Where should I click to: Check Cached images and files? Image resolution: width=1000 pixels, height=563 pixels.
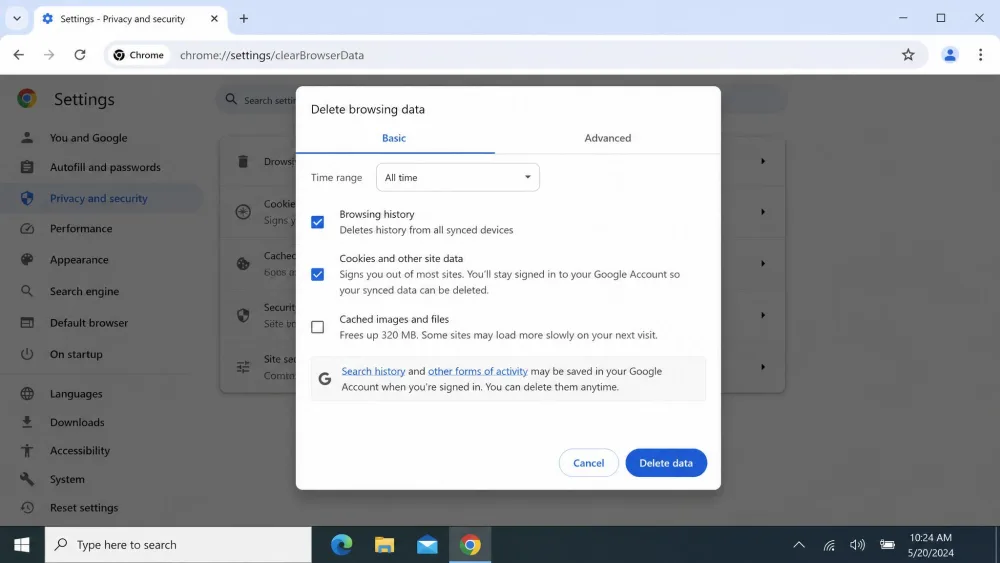(318, 327)
